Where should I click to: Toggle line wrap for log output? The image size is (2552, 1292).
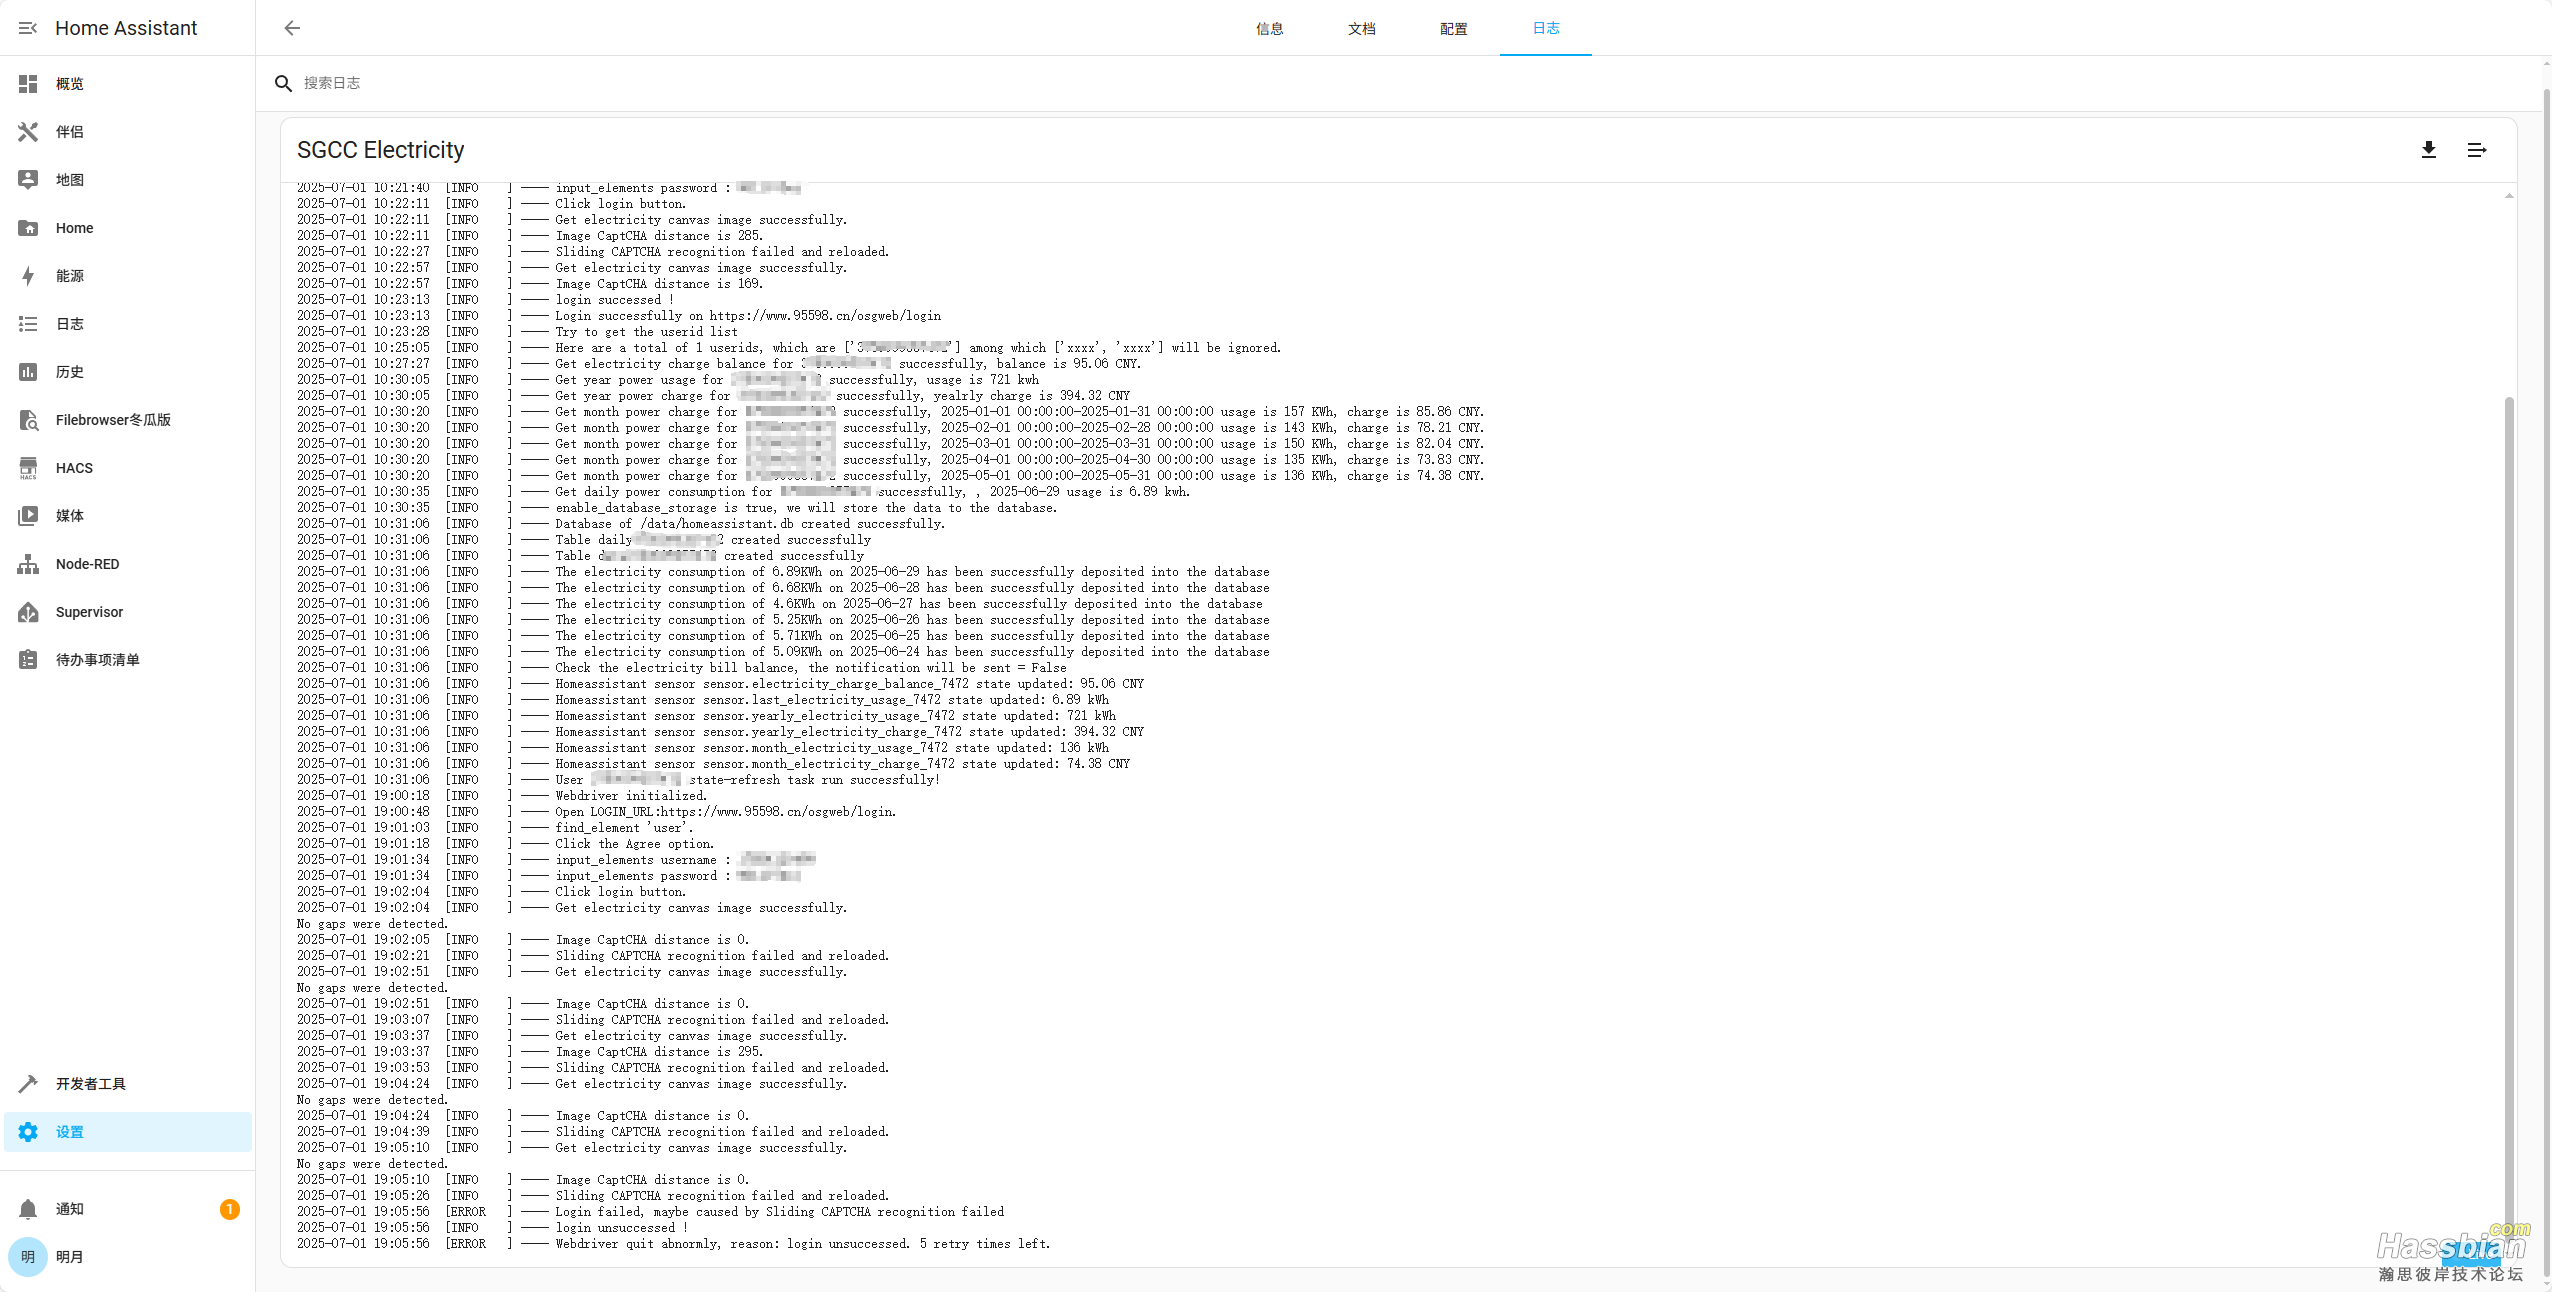click(2477, 150)
